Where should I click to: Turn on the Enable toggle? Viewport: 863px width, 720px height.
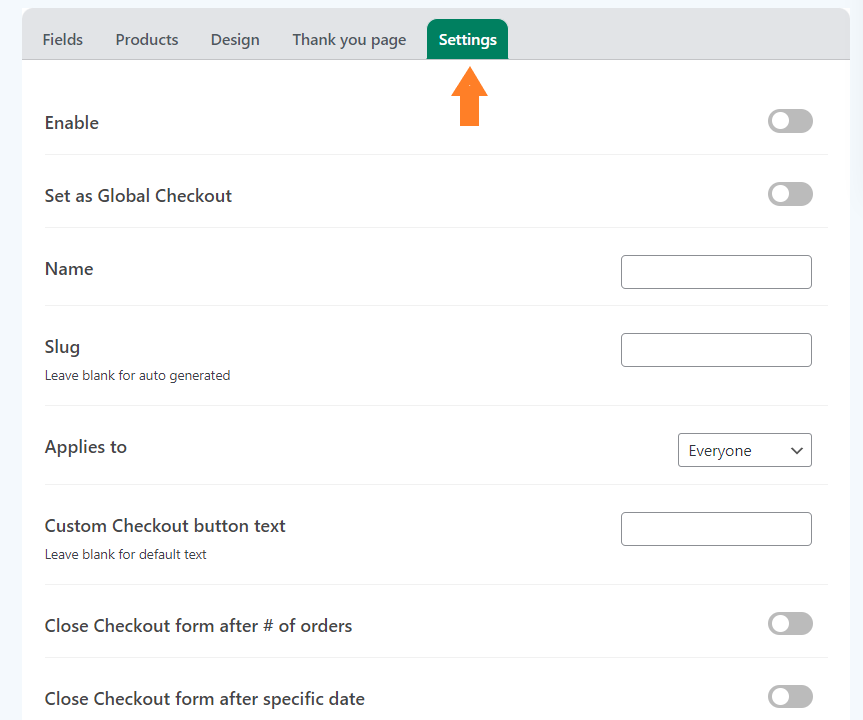(790, 121)
